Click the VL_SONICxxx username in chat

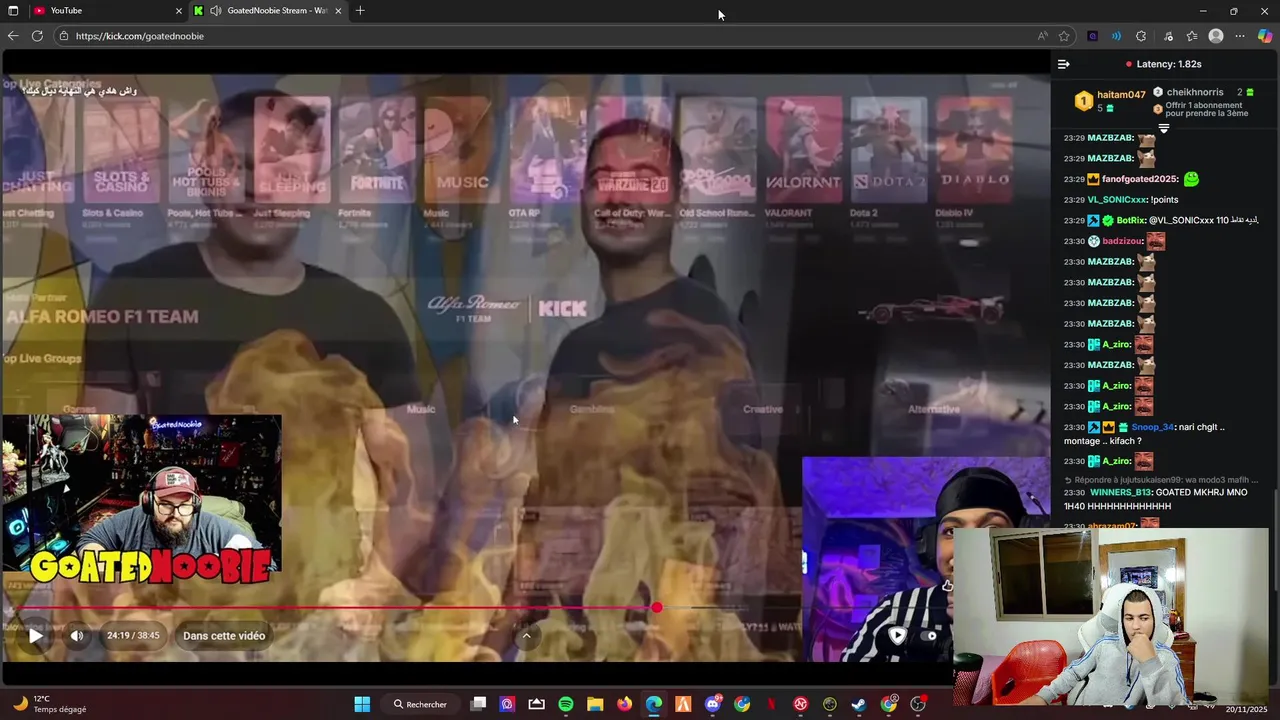coord(1117,200)
